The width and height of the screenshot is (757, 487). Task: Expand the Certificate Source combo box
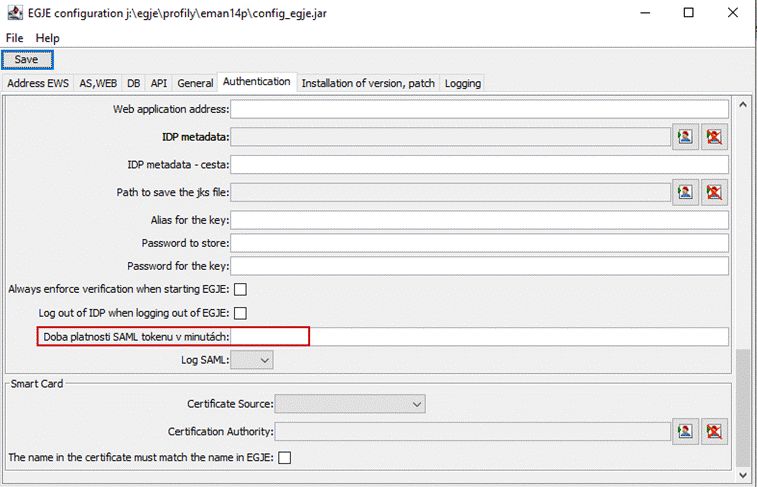coord(350,404)
